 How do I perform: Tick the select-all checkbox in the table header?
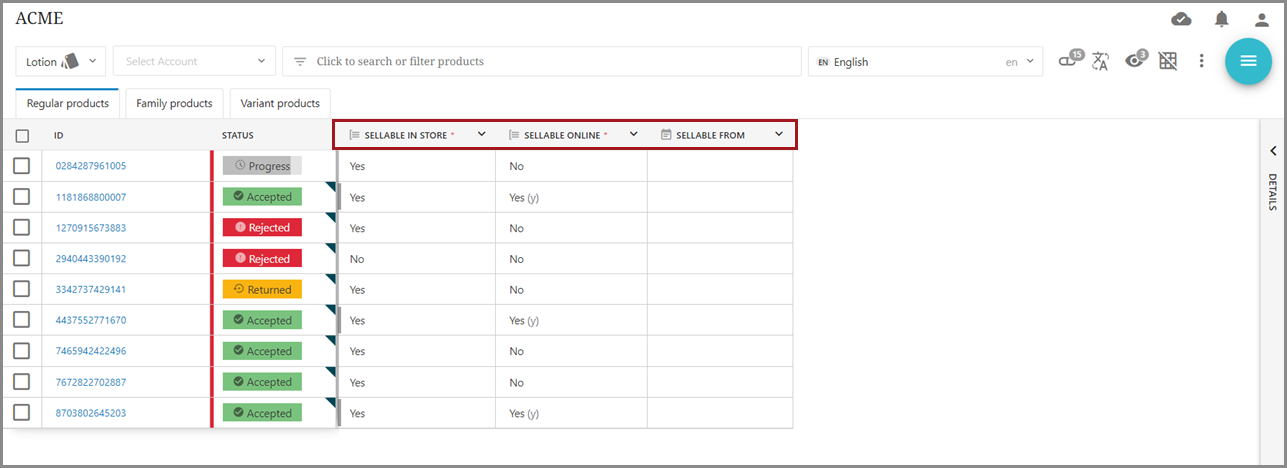click(22, 136)
